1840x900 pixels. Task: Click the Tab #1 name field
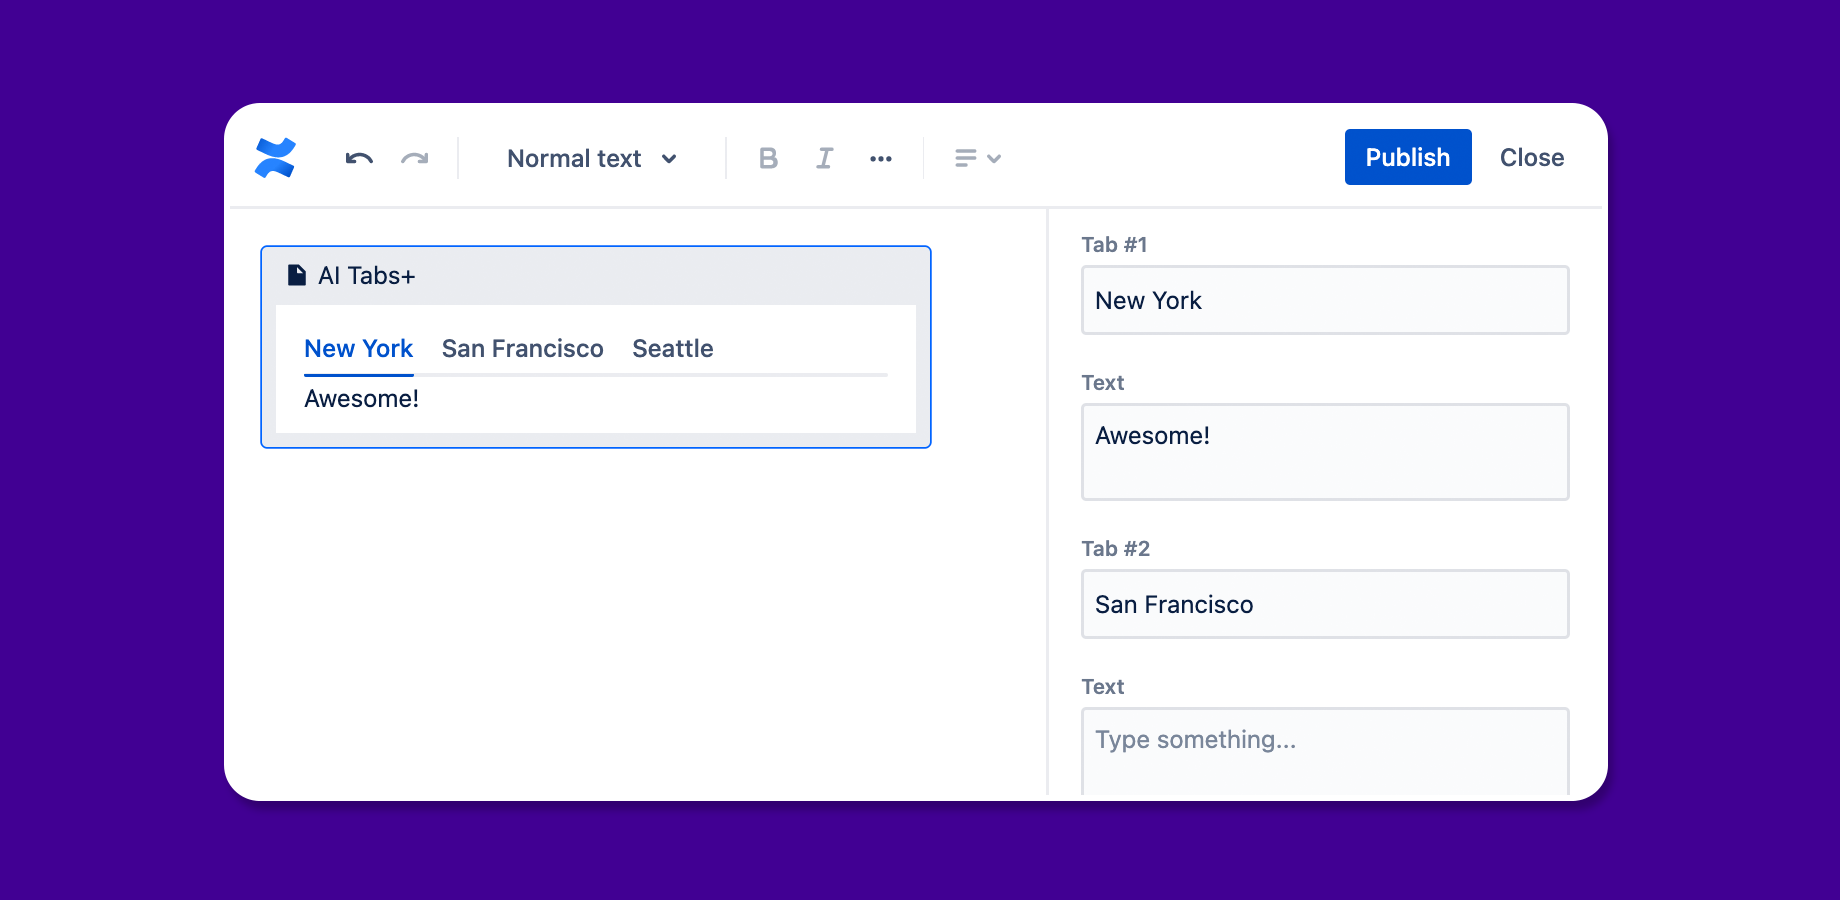[x=1324, y=300]
